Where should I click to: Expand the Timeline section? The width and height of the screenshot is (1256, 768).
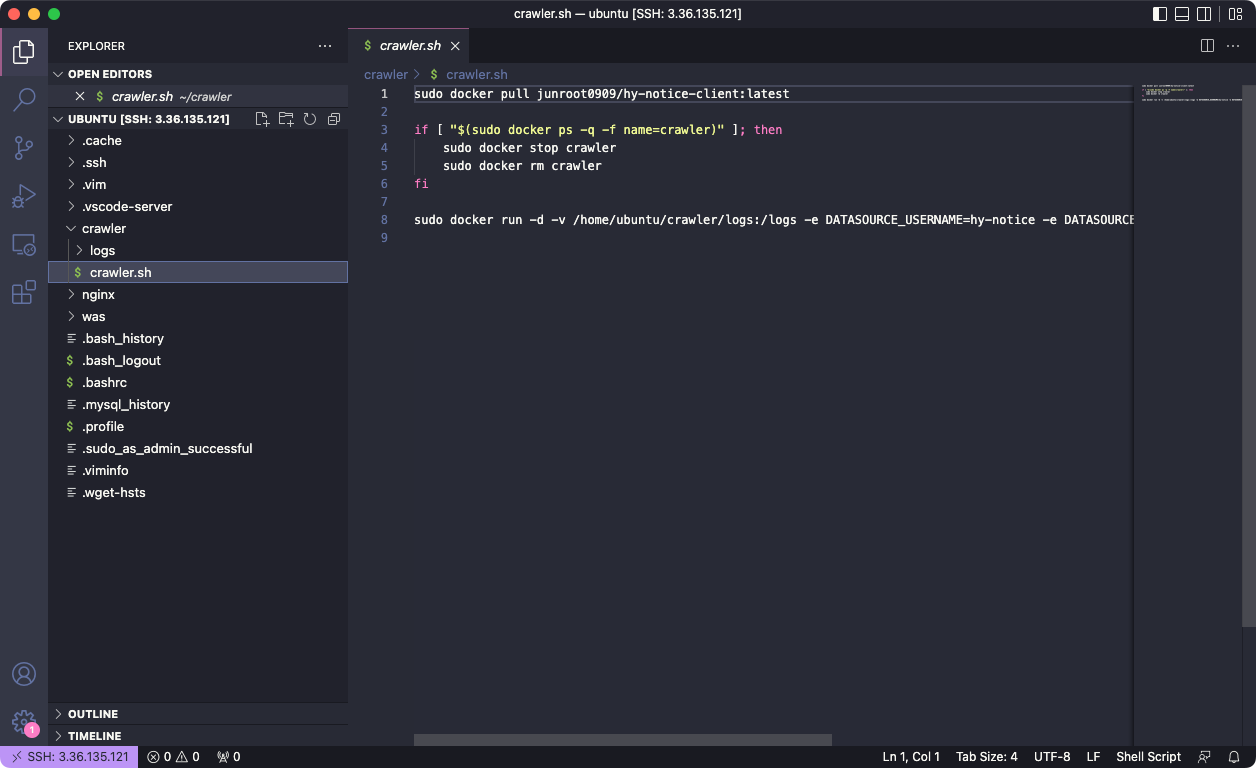pos(198,736)
